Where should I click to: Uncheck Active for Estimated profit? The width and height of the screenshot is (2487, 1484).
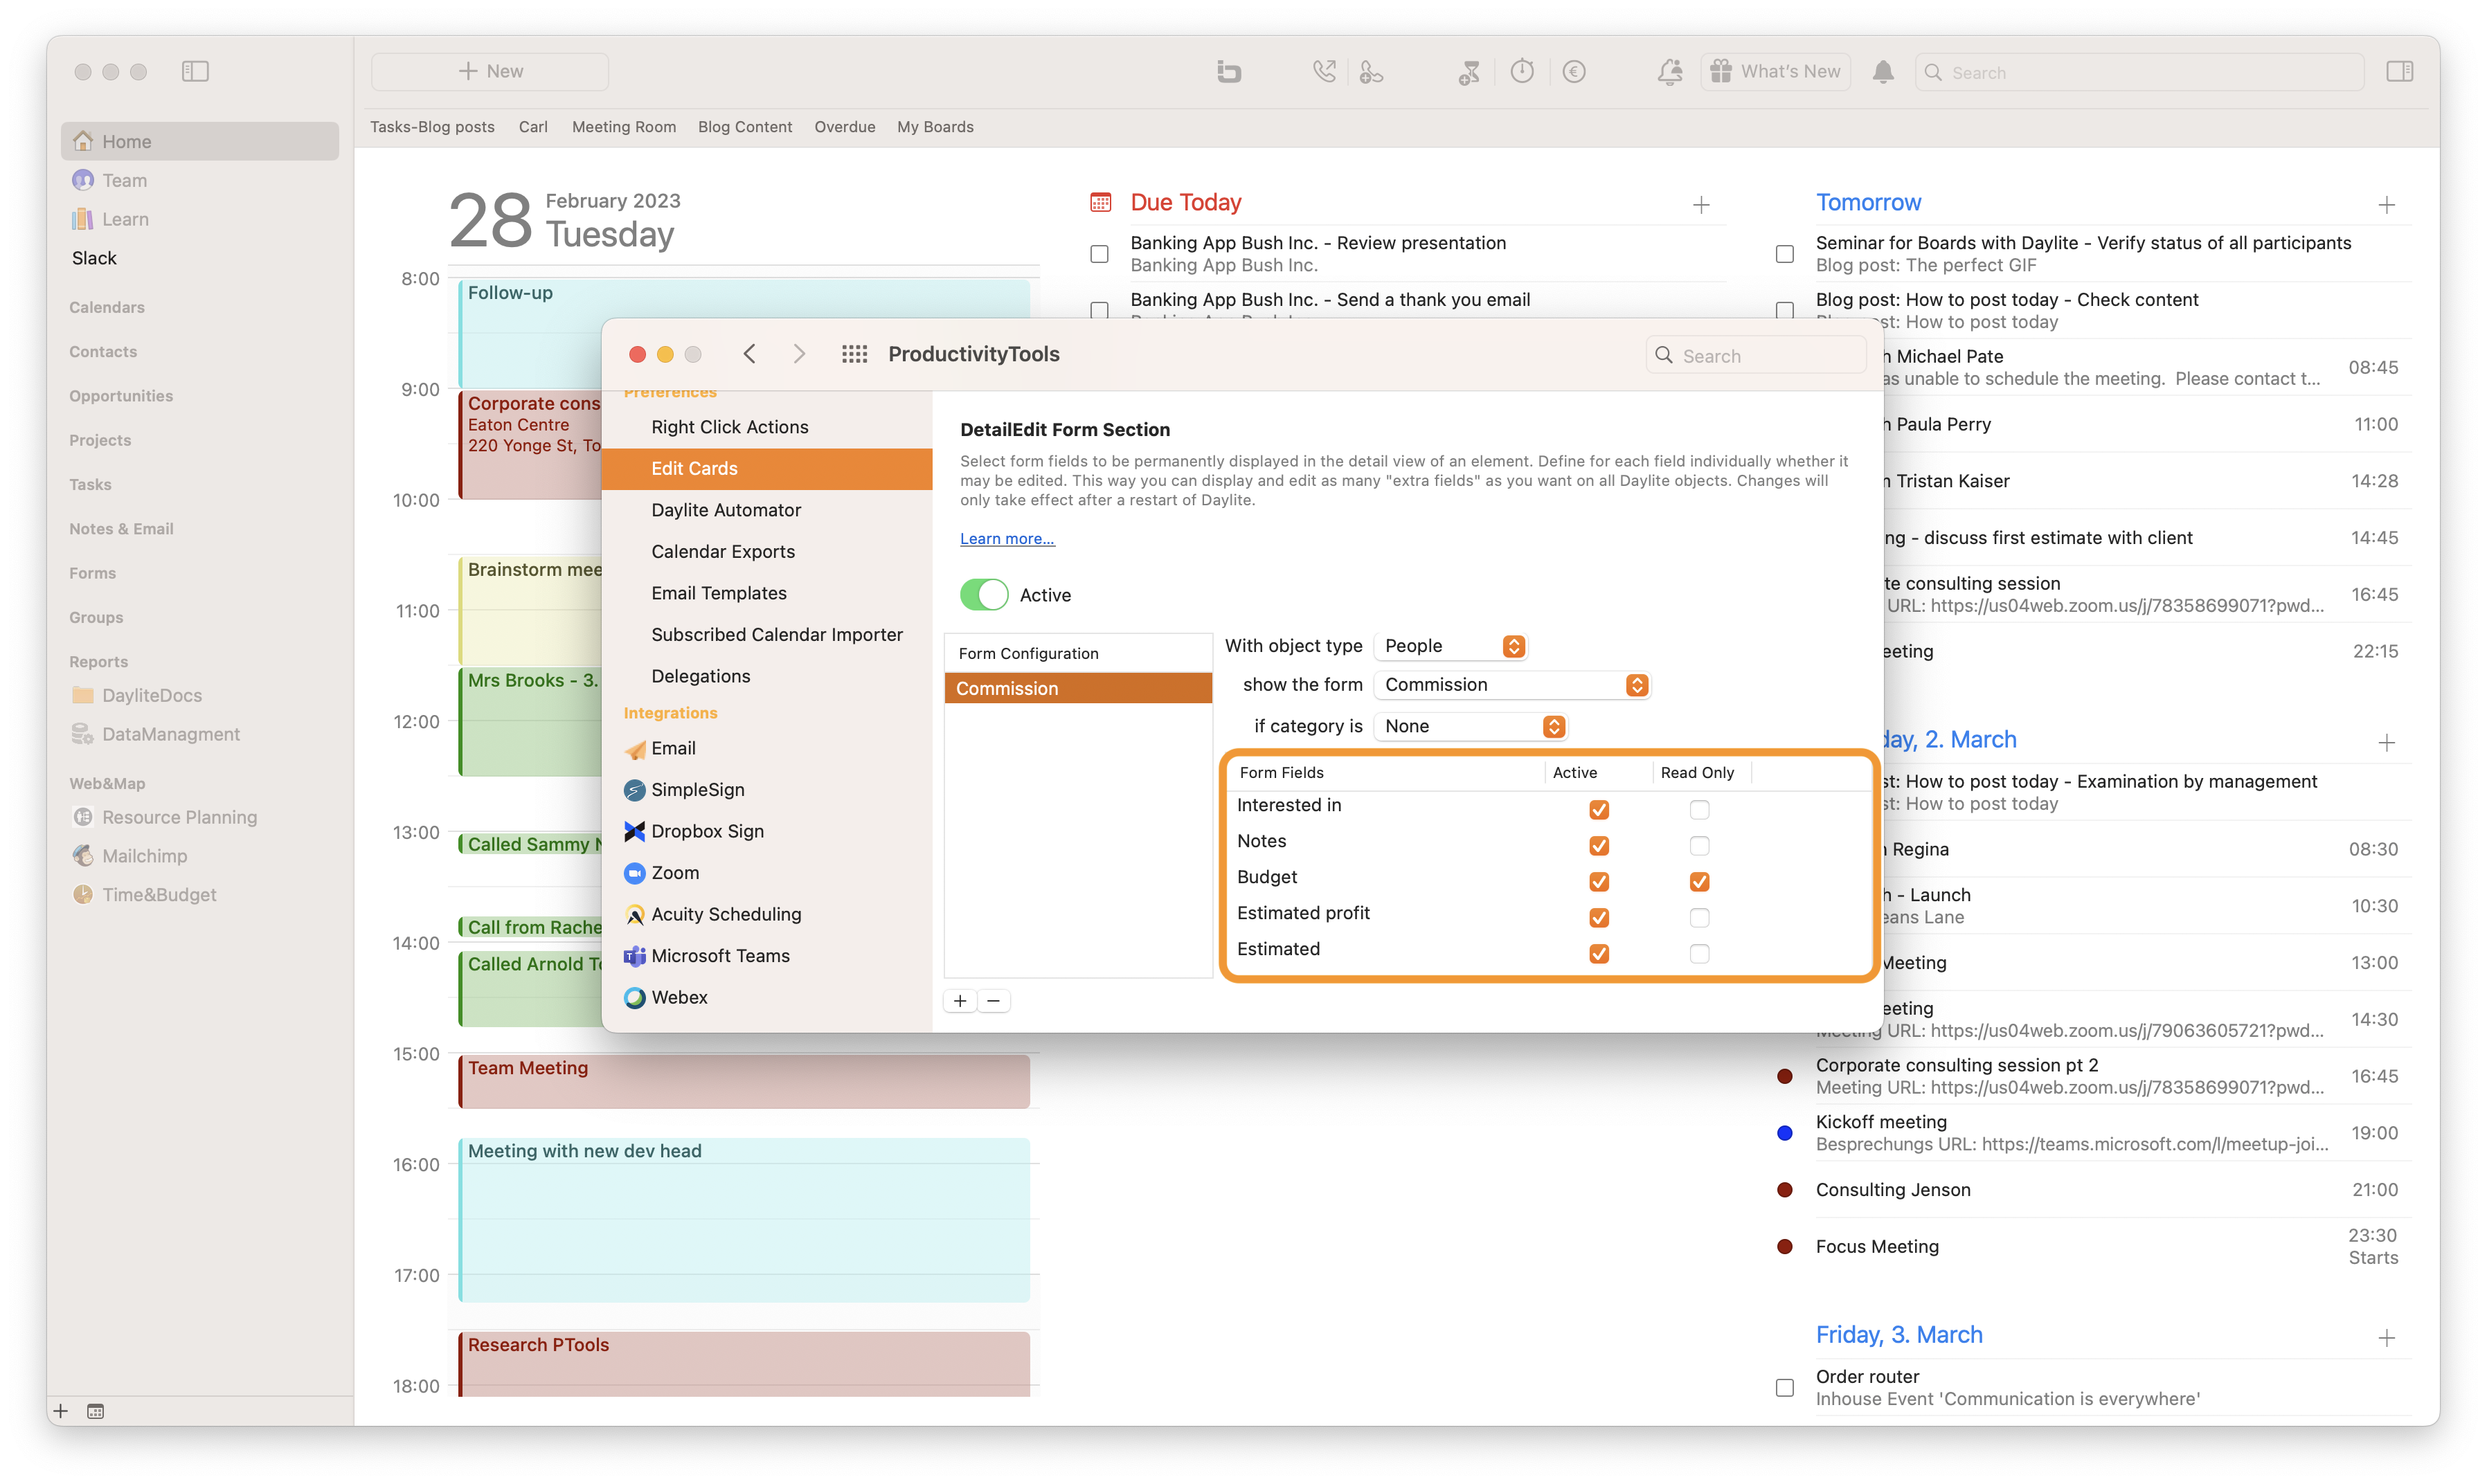pyautogui.click(x=1599, y=917)
